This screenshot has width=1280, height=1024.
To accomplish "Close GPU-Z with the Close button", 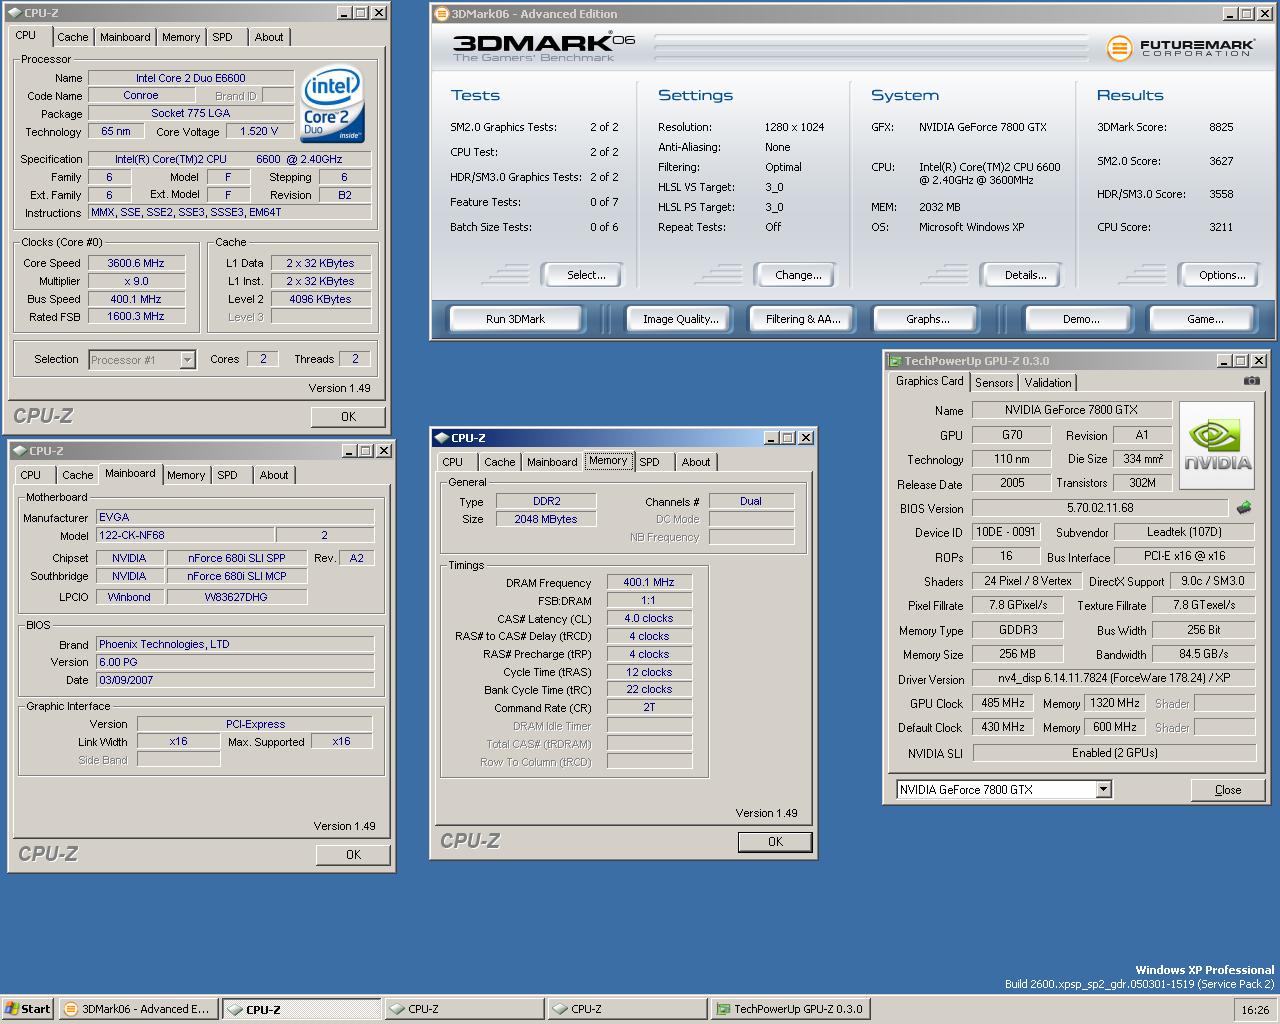I will [x=1228, y=790].
